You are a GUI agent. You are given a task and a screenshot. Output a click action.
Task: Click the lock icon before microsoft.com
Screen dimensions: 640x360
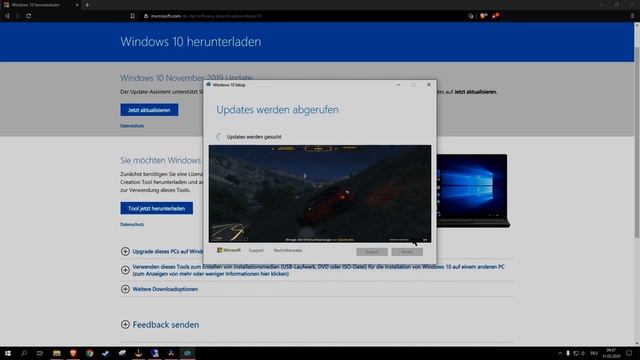tap(146, 16)
